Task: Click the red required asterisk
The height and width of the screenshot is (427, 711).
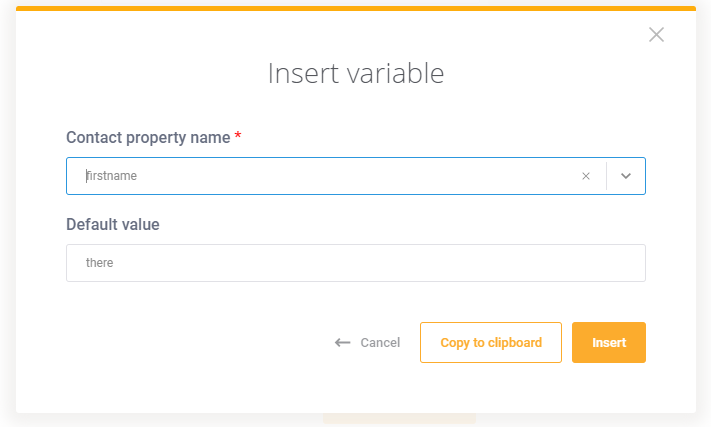Action: tap(238, 136)
